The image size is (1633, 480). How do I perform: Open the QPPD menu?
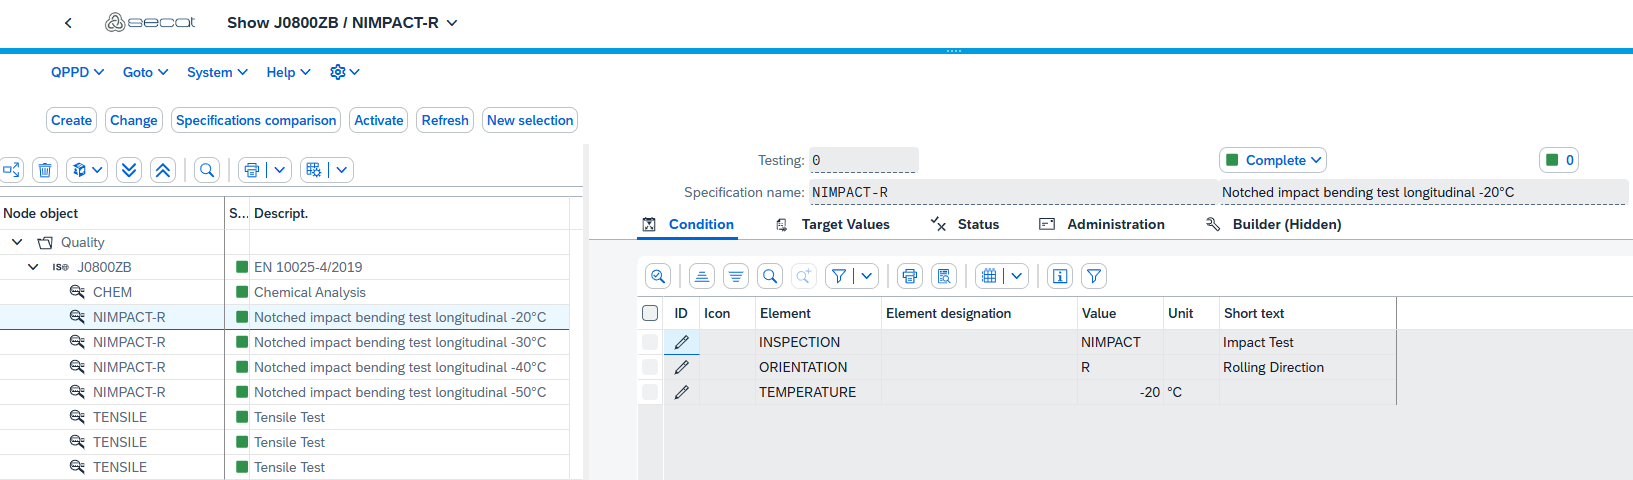[77, 72]
